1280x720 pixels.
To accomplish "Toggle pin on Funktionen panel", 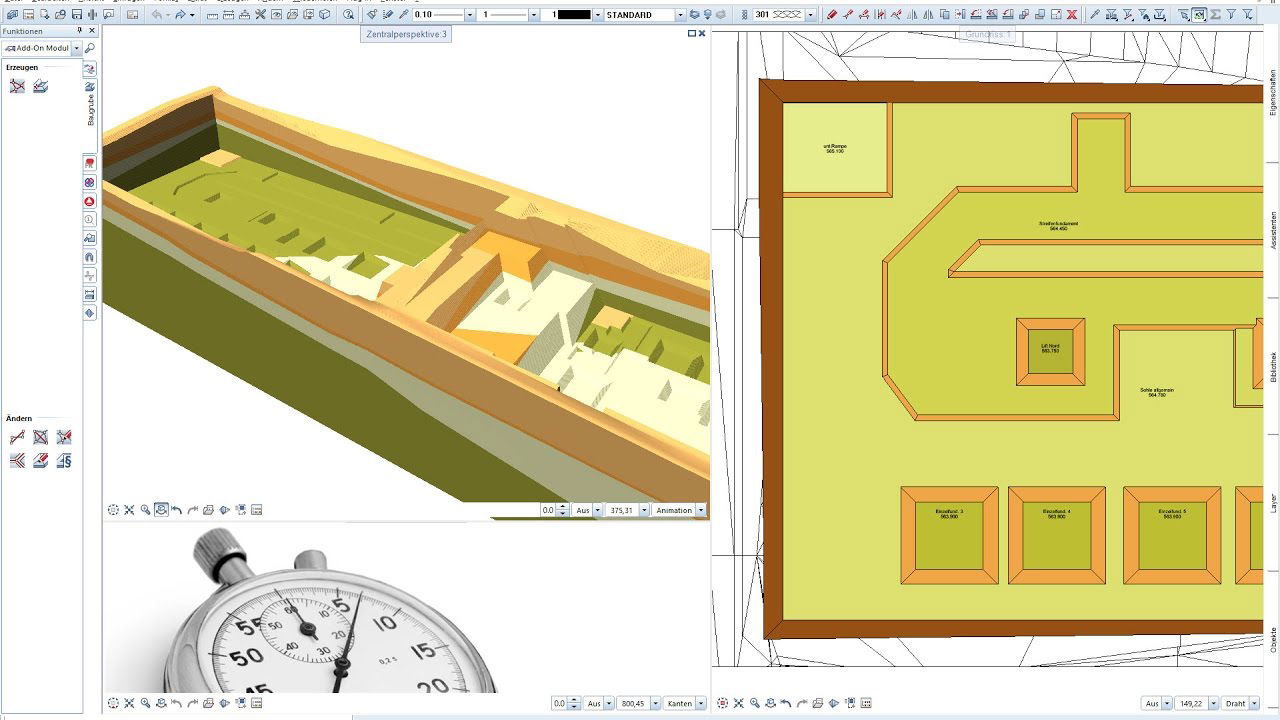I will pos(78,31).
